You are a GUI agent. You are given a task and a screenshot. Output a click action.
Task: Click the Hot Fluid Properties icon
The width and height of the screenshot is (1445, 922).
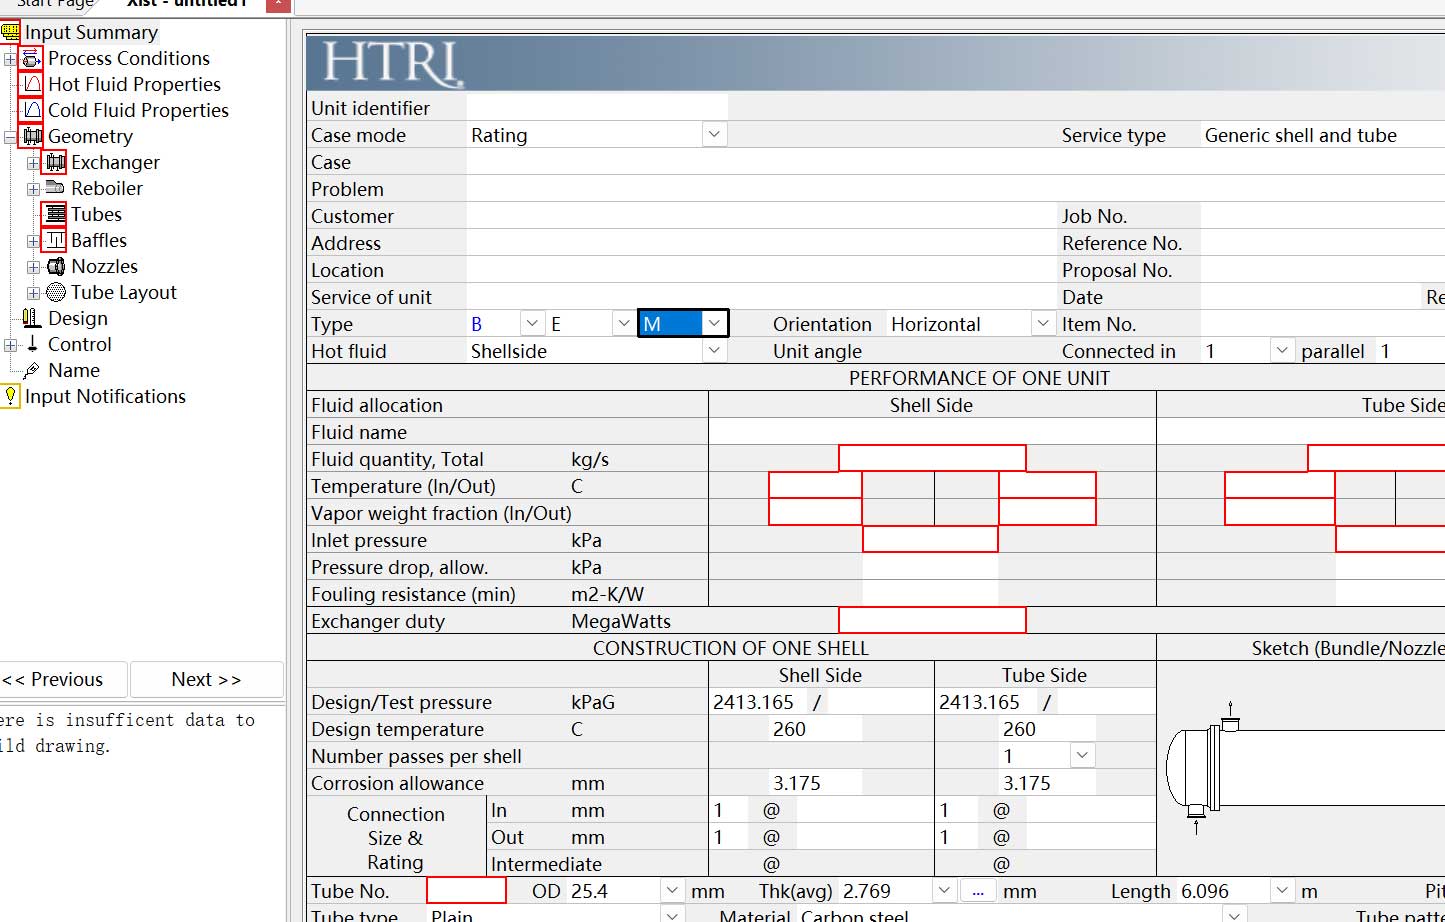click(x=31, y=85)
